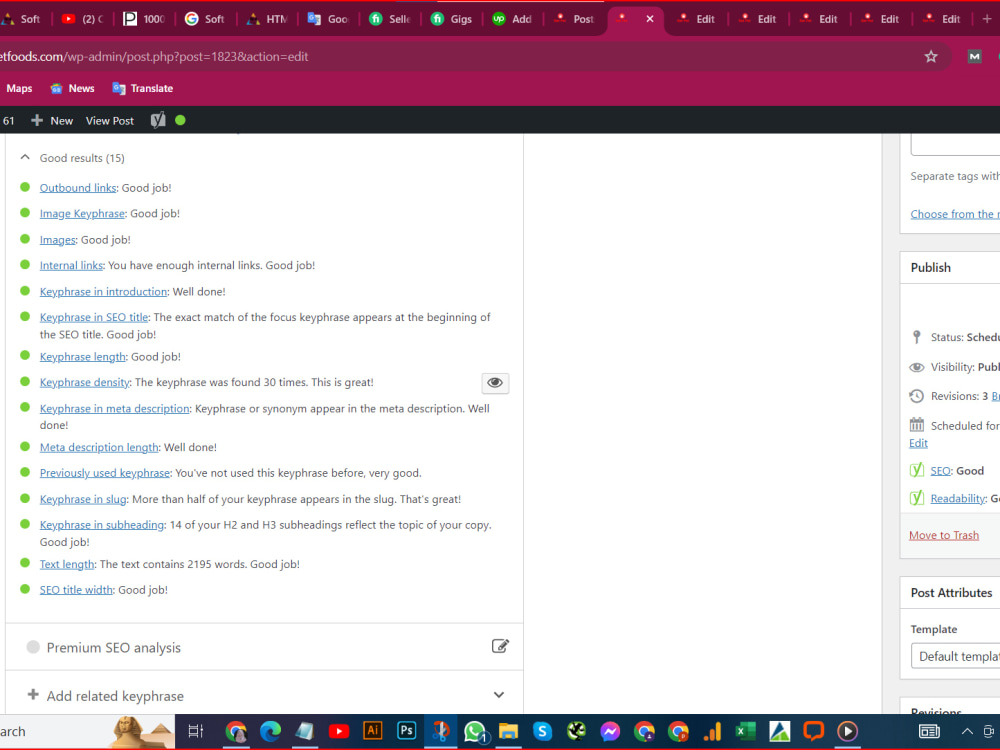Click New in the admin bar
The width and height of the screenshot is (1000, 750).
click(61, 121)
